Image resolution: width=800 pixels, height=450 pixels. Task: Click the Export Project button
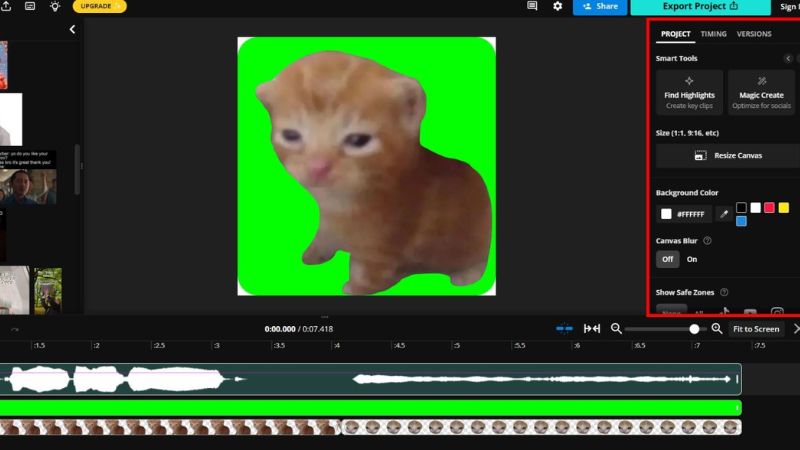[700, 6]
